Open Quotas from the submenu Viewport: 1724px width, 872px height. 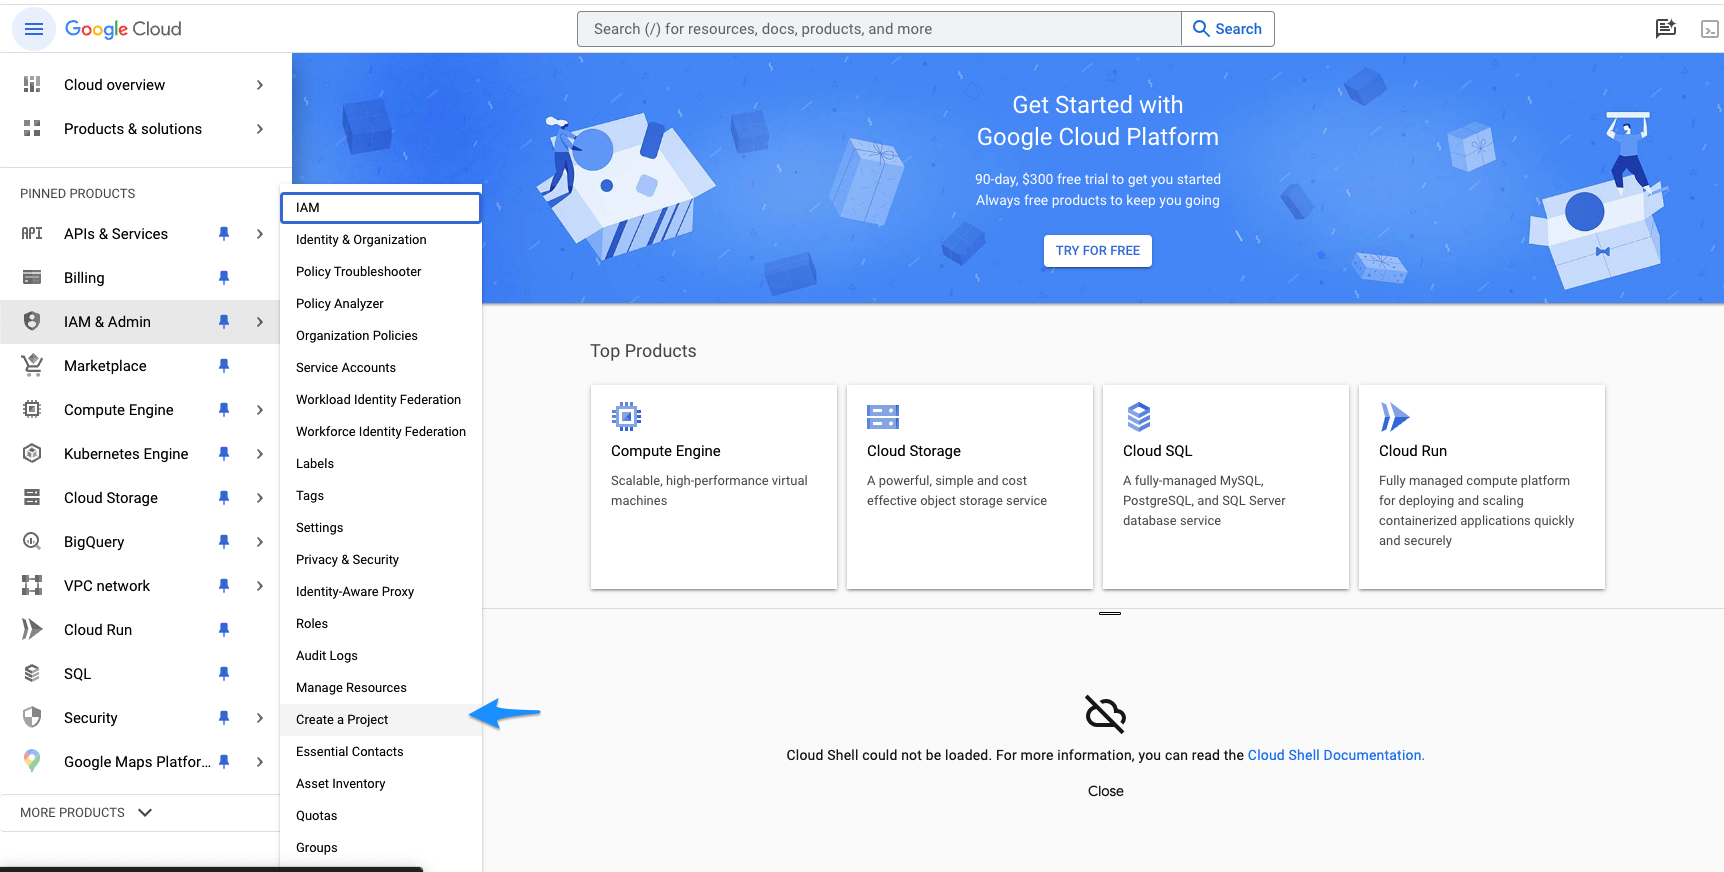[380, 816]
